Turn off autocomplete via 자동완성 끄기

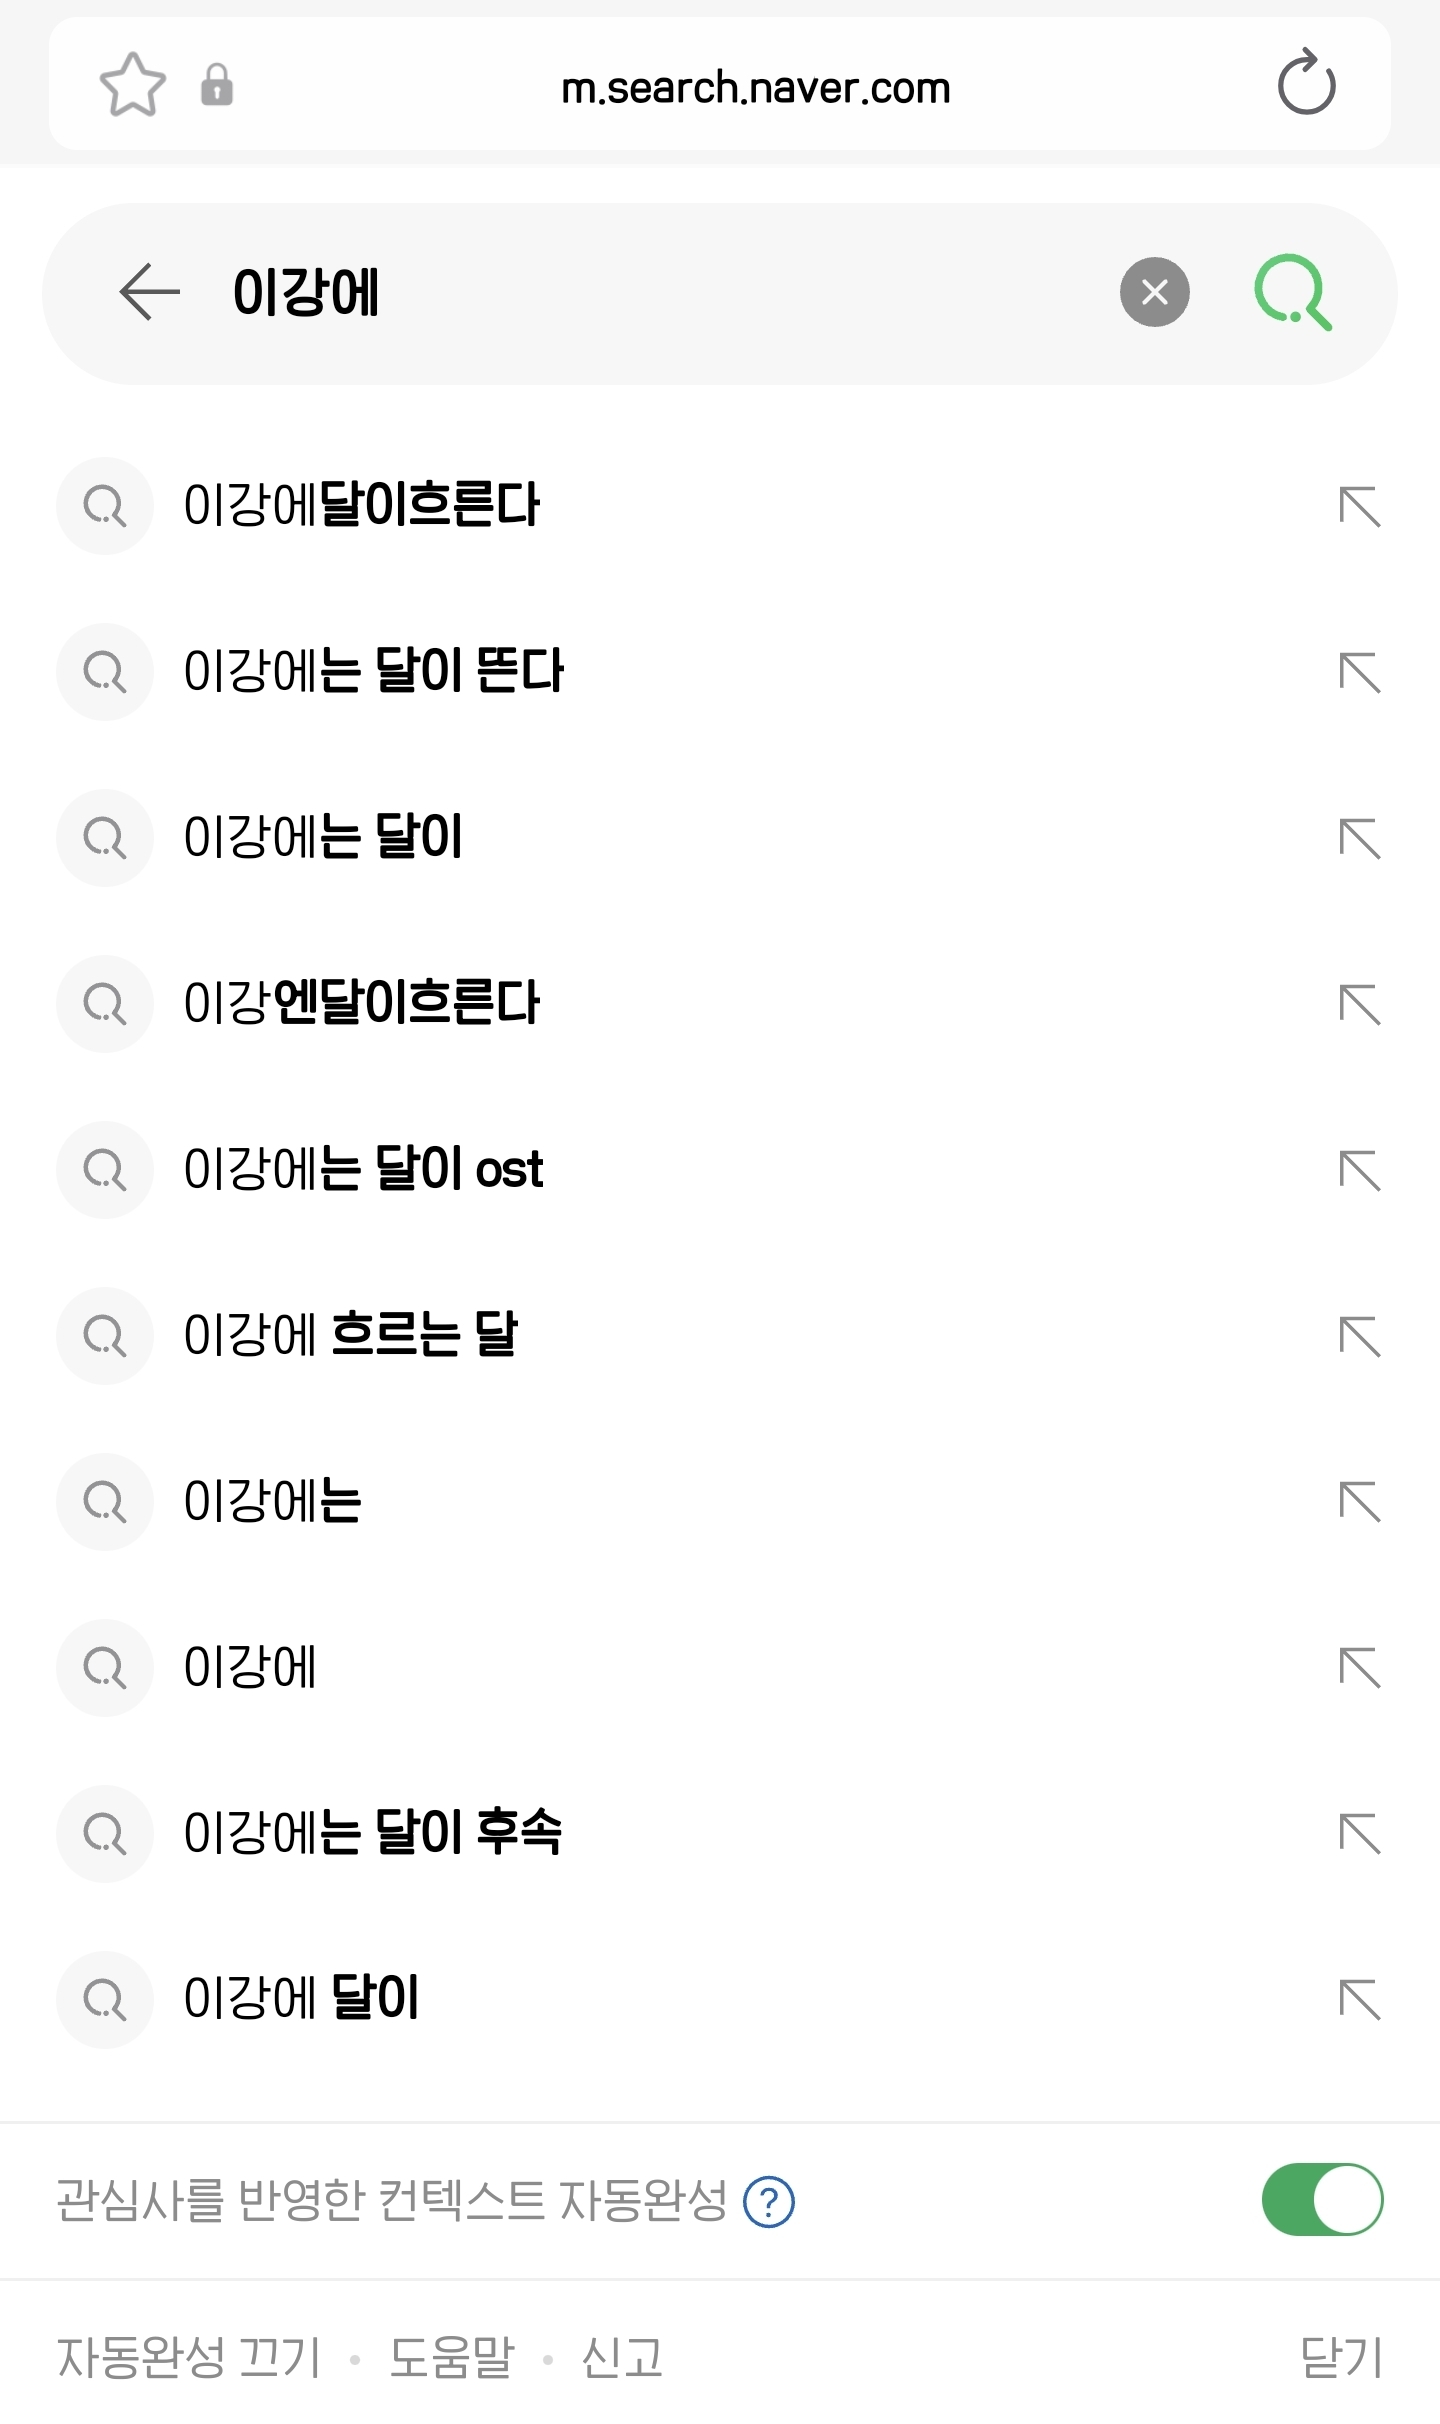coord(188,2358)
